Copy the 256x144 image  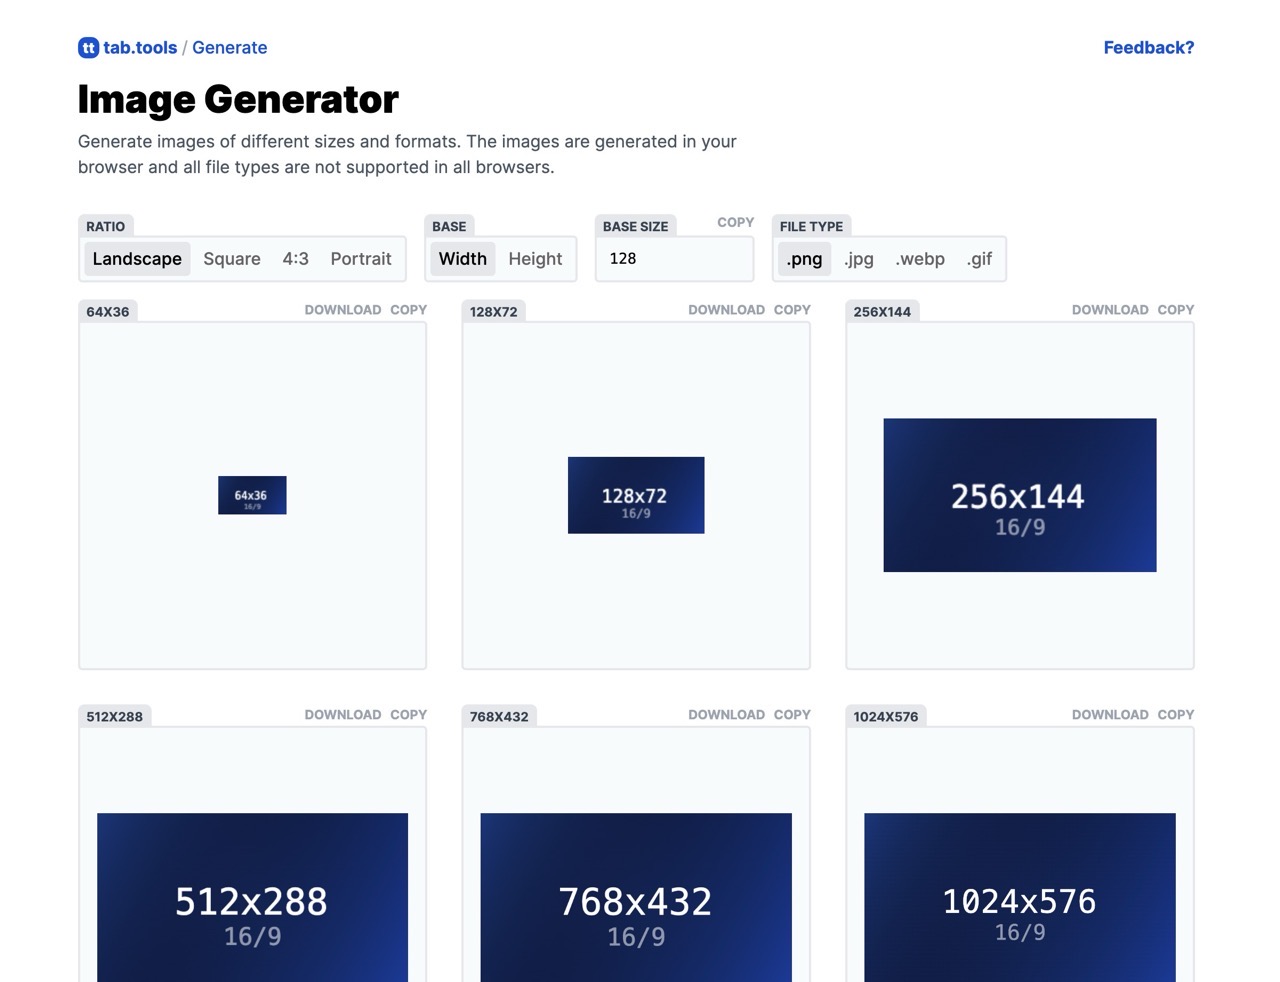point(1176,310)
